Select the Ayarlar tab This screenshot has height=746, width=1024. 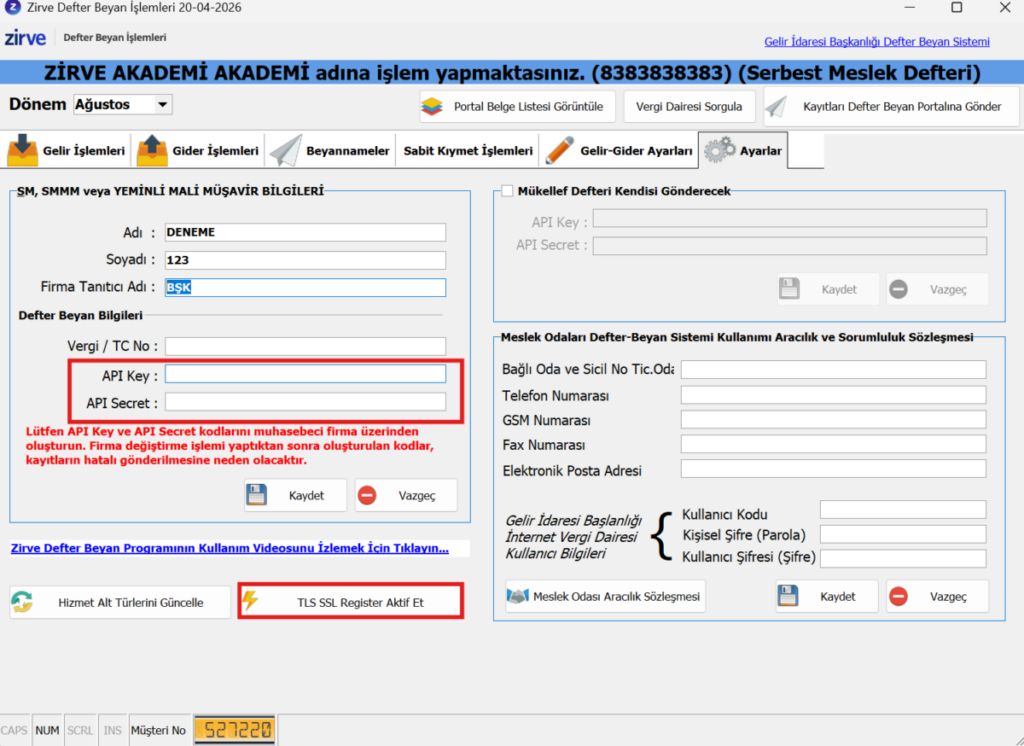tap(743, 150)
